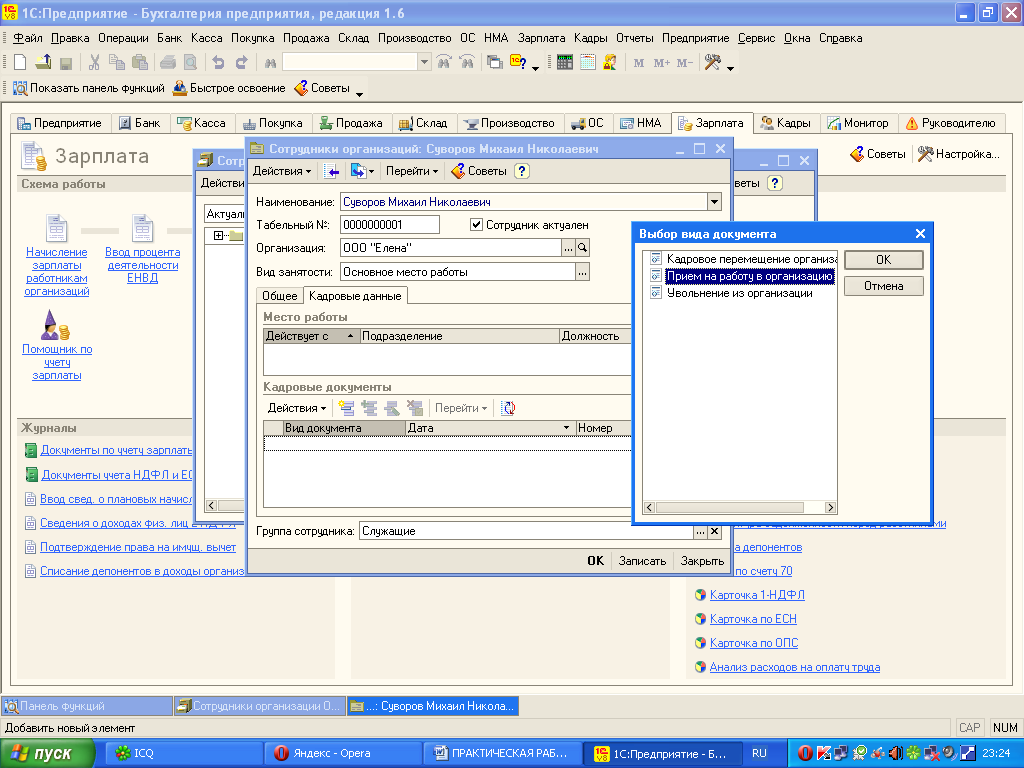The image size is (1024, 768).
Task: Click the New document icon in toolbar
Action: (x=20, y=63)
